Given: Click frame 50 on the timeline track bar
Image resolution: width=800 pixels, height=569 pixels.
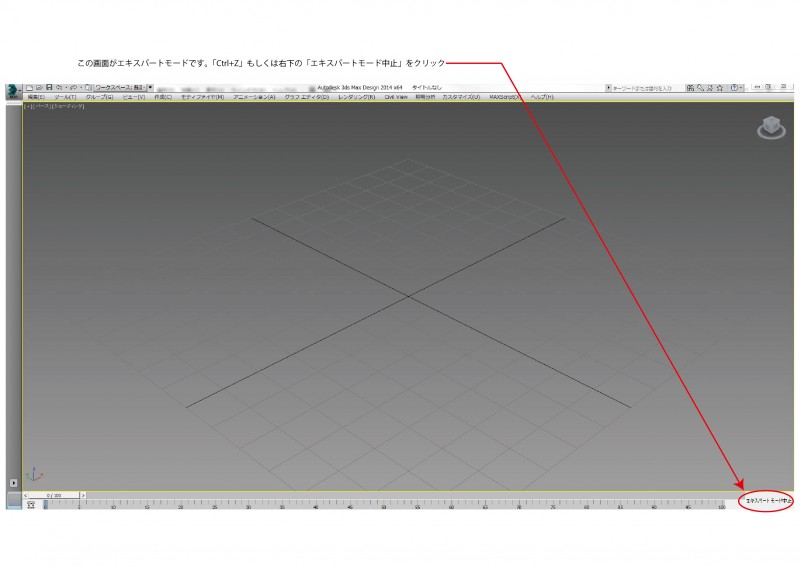Looking at the screenshot, I should [384, 504].
